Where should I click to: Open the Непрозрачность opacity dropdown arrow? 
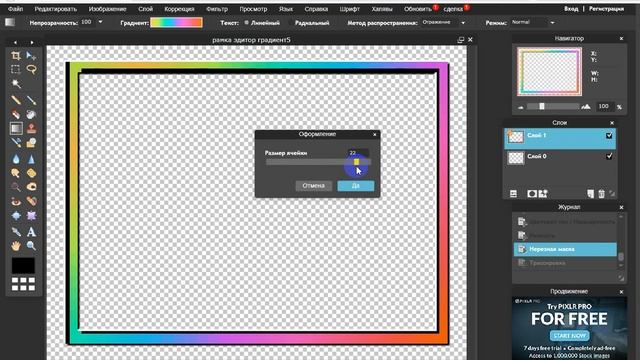100,22
